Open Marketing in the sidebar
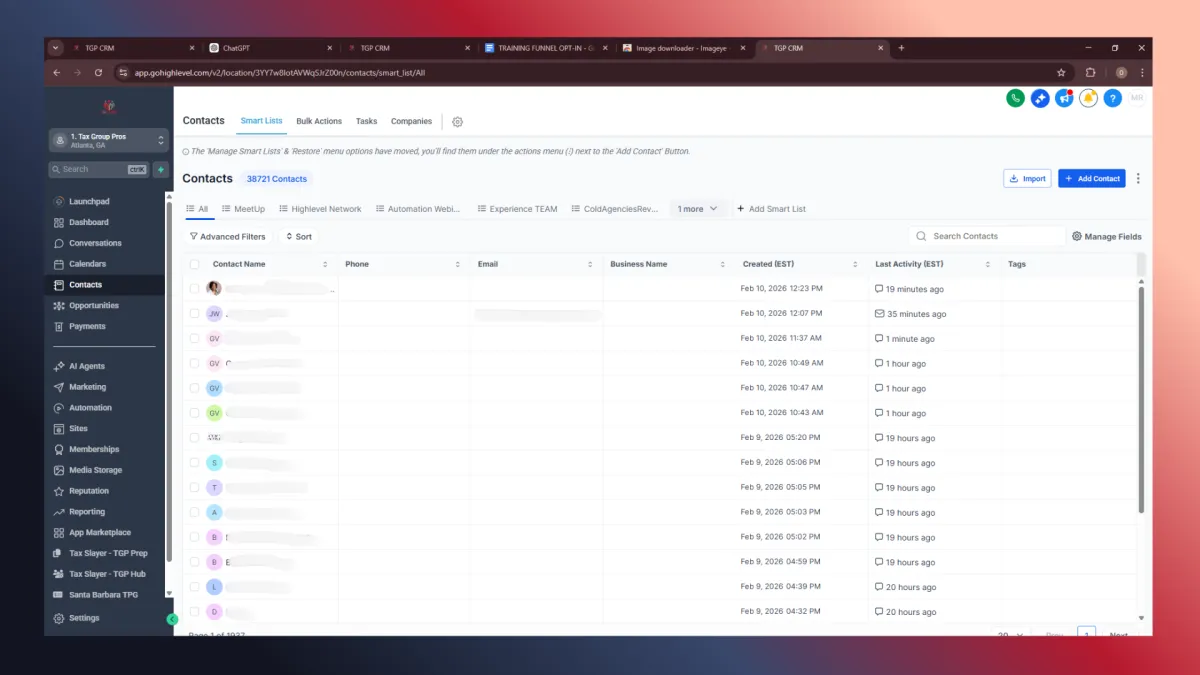 click(x=87, y=387)
